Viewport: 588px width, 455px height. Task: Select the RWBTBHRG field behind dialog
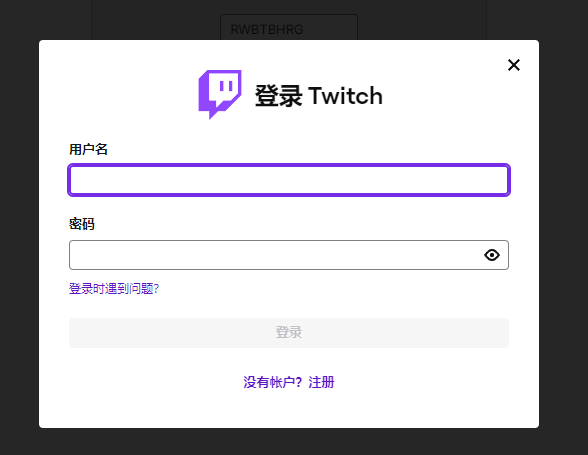(289, 28)
